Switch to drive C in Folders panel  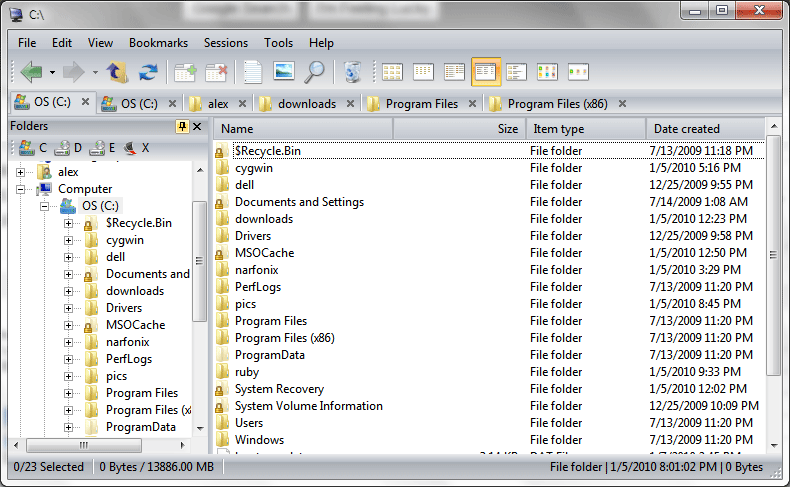[x=33, y=148]
